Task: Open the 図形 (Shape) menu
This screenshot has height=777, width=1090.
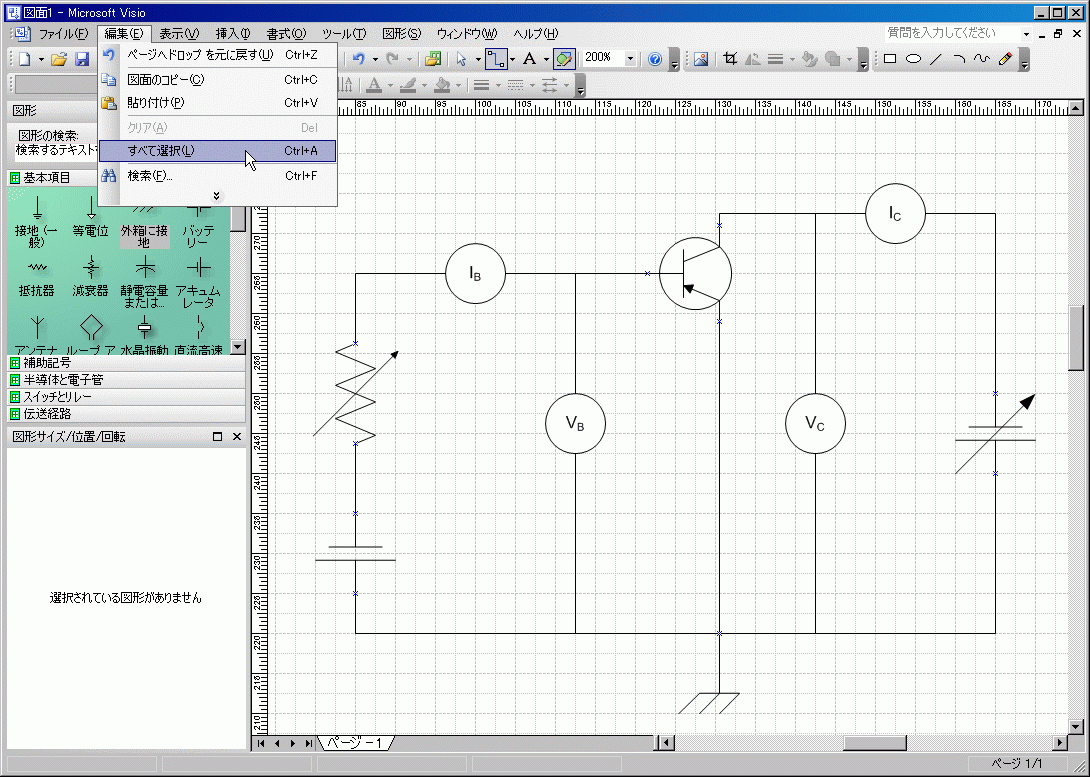Action: [x=401, y=34]
